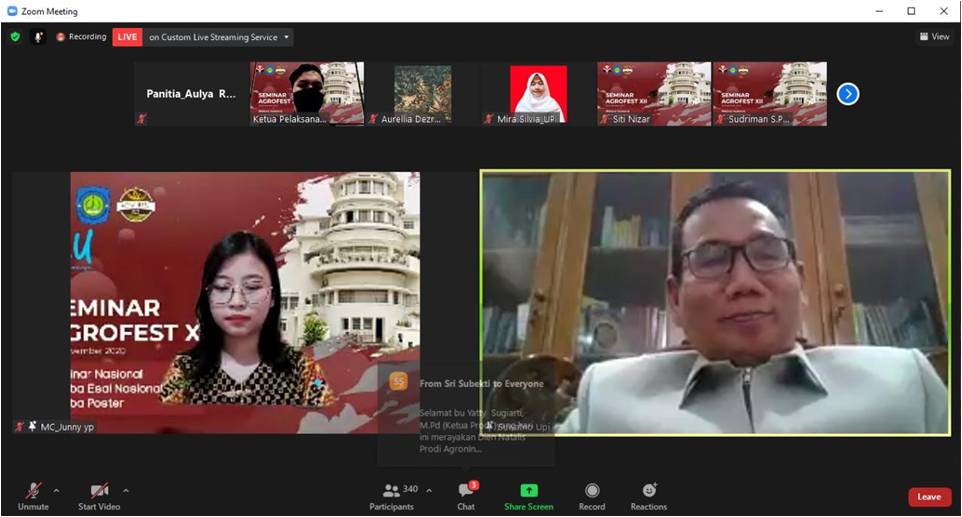
Task: Click the red LIVE badge
Action: 127,37
